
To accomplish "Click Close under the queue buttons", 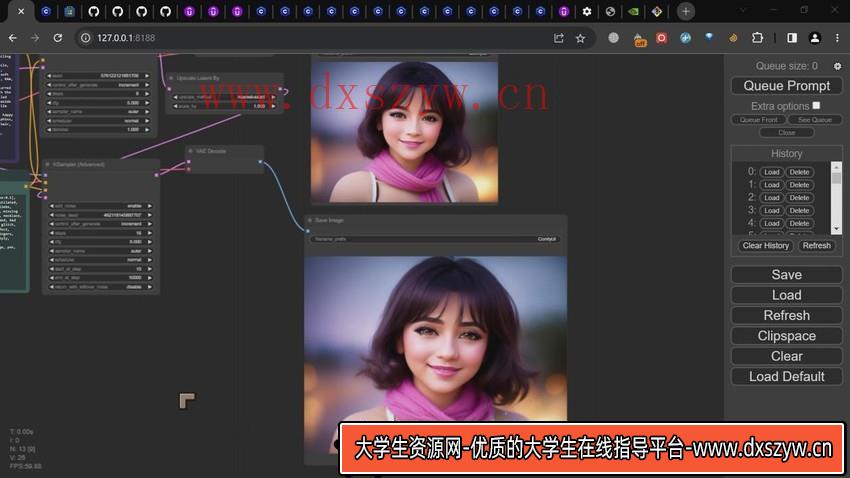I will pyautogui.click(x=787, y=133).
